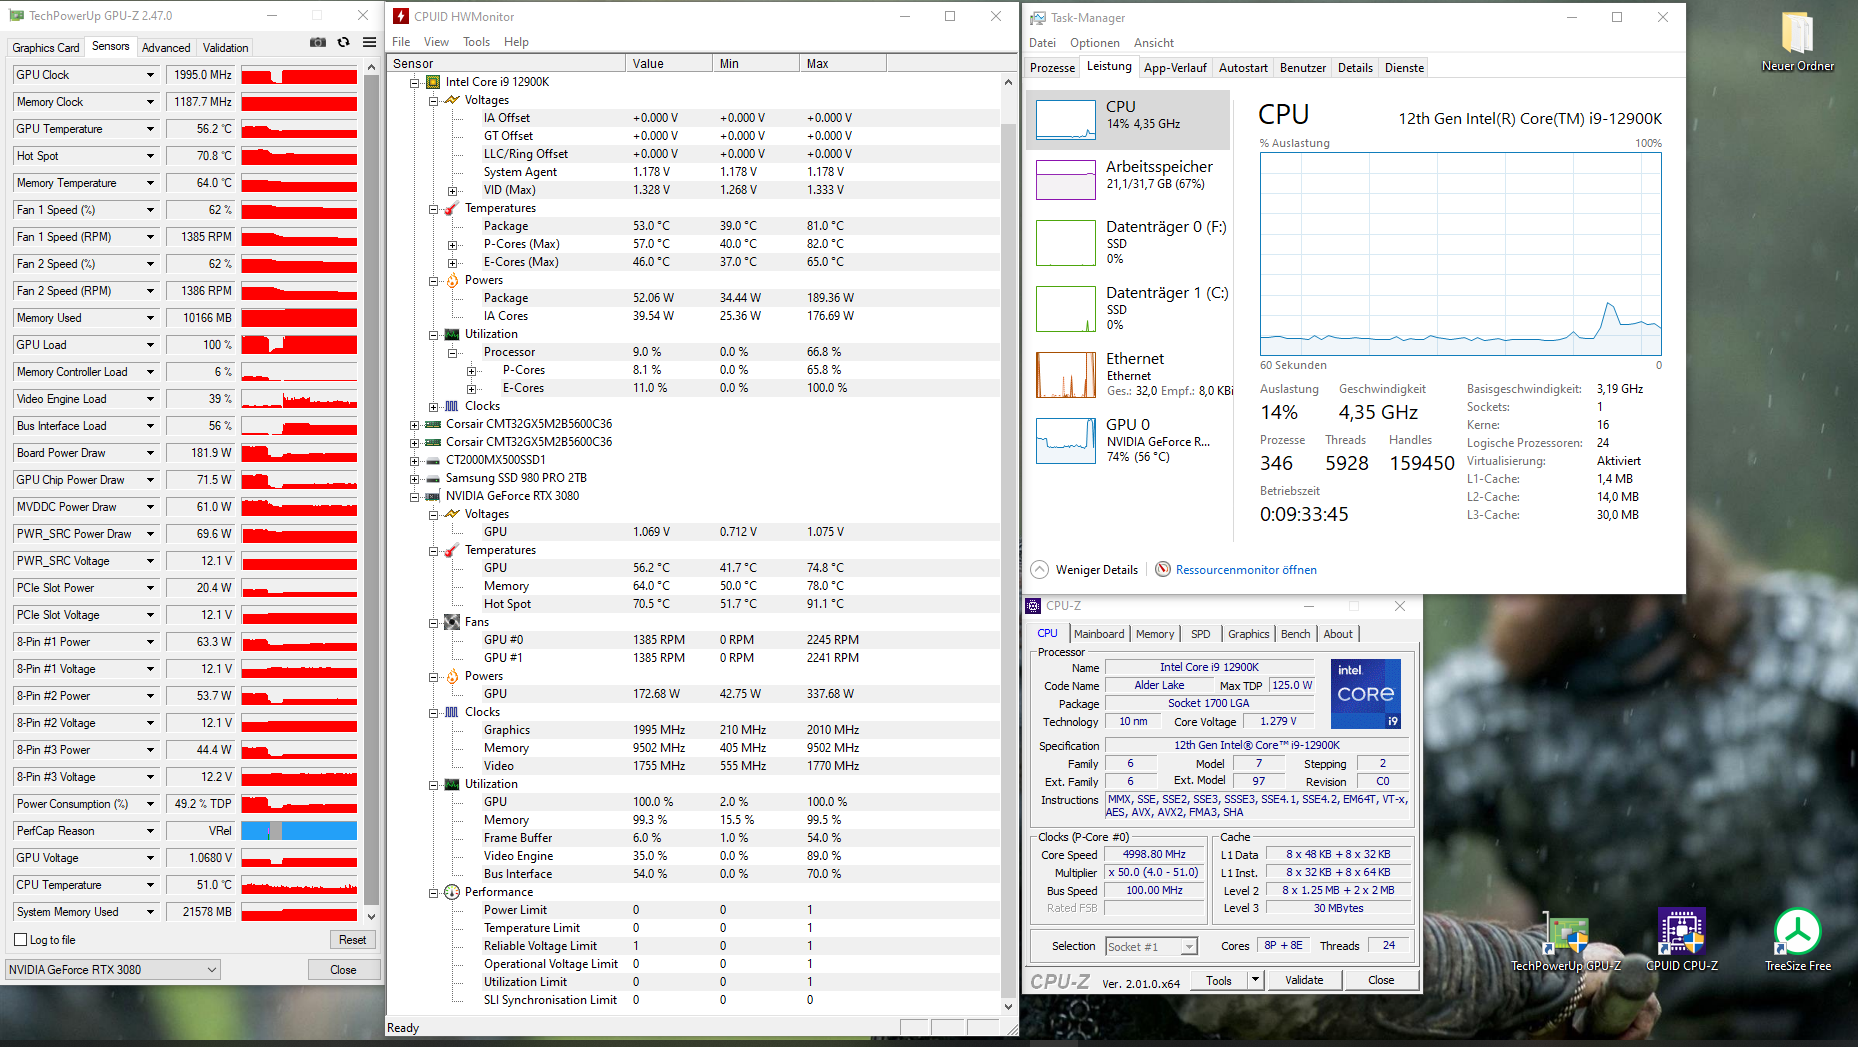Collapse the NVIDIA GeForce RTX 3080 node
Image resolution: width=1858 pixels, height=1047 pixels.
tap(414, 496)
